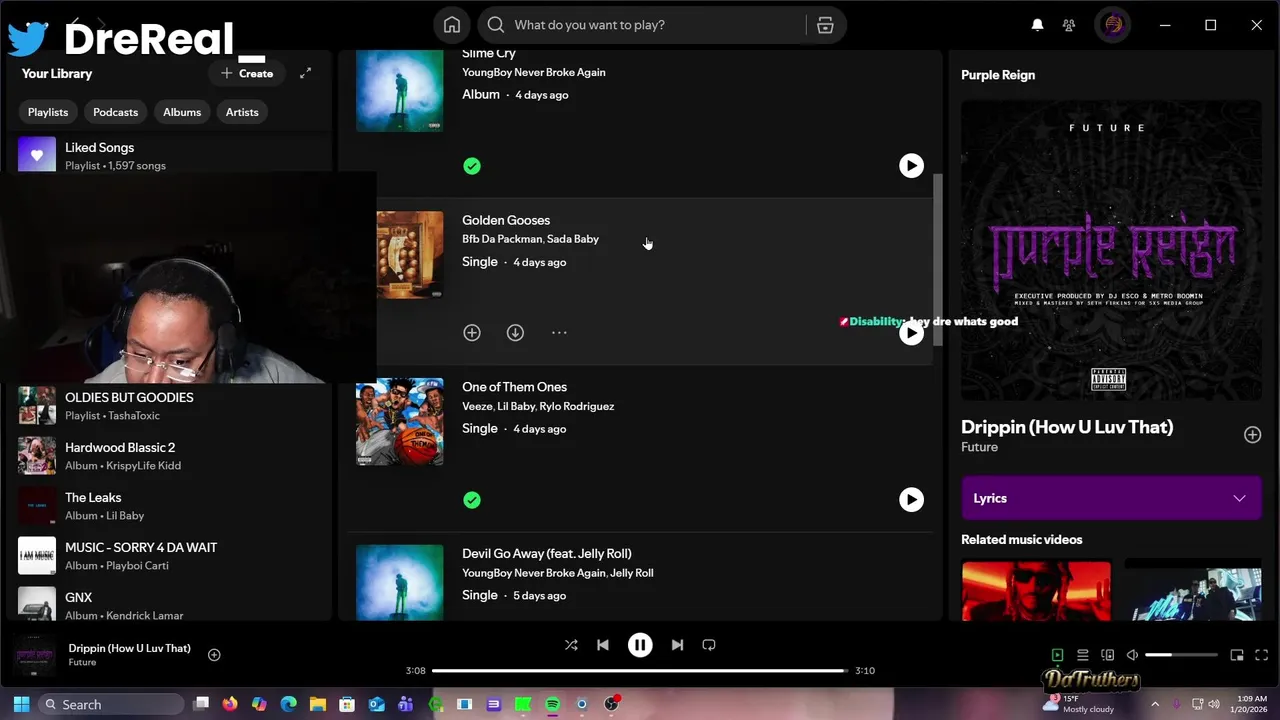The width and height of the screenshot is (1280, 720).
Task: Go to Spotify Home
Action: point(452,25)
